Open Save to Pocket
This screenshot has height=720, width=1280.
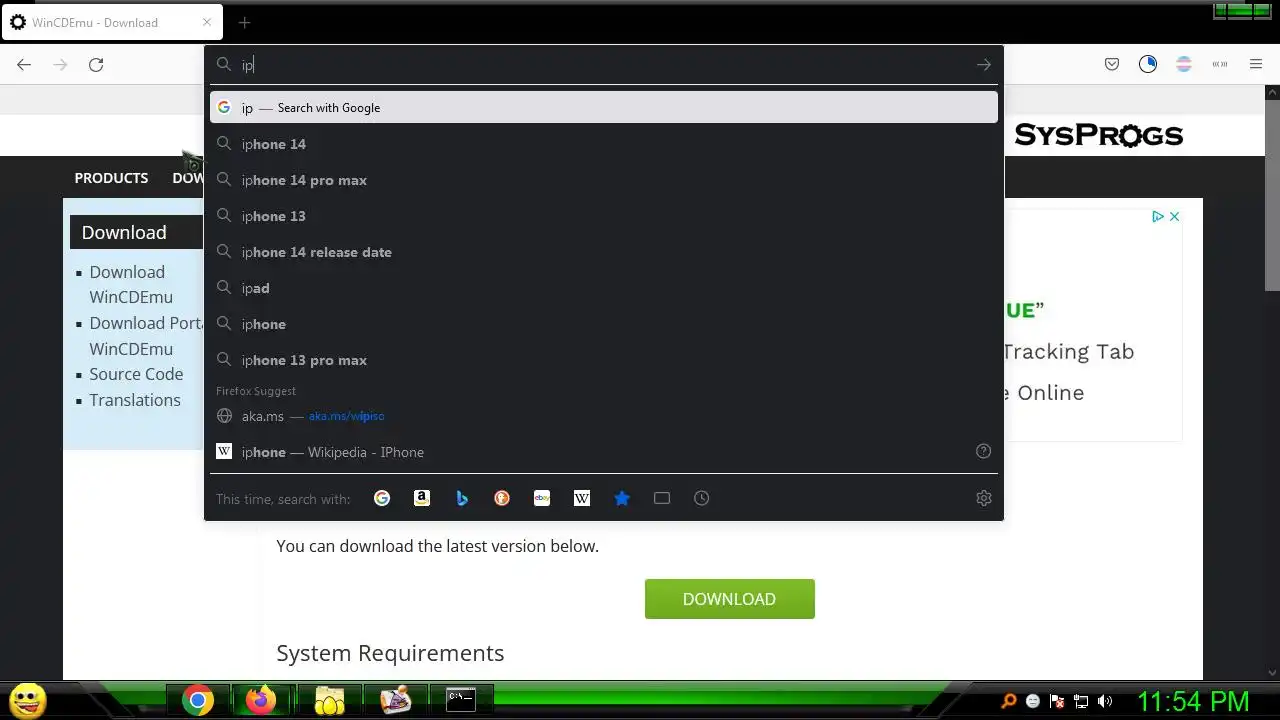tap(1112, 65)
